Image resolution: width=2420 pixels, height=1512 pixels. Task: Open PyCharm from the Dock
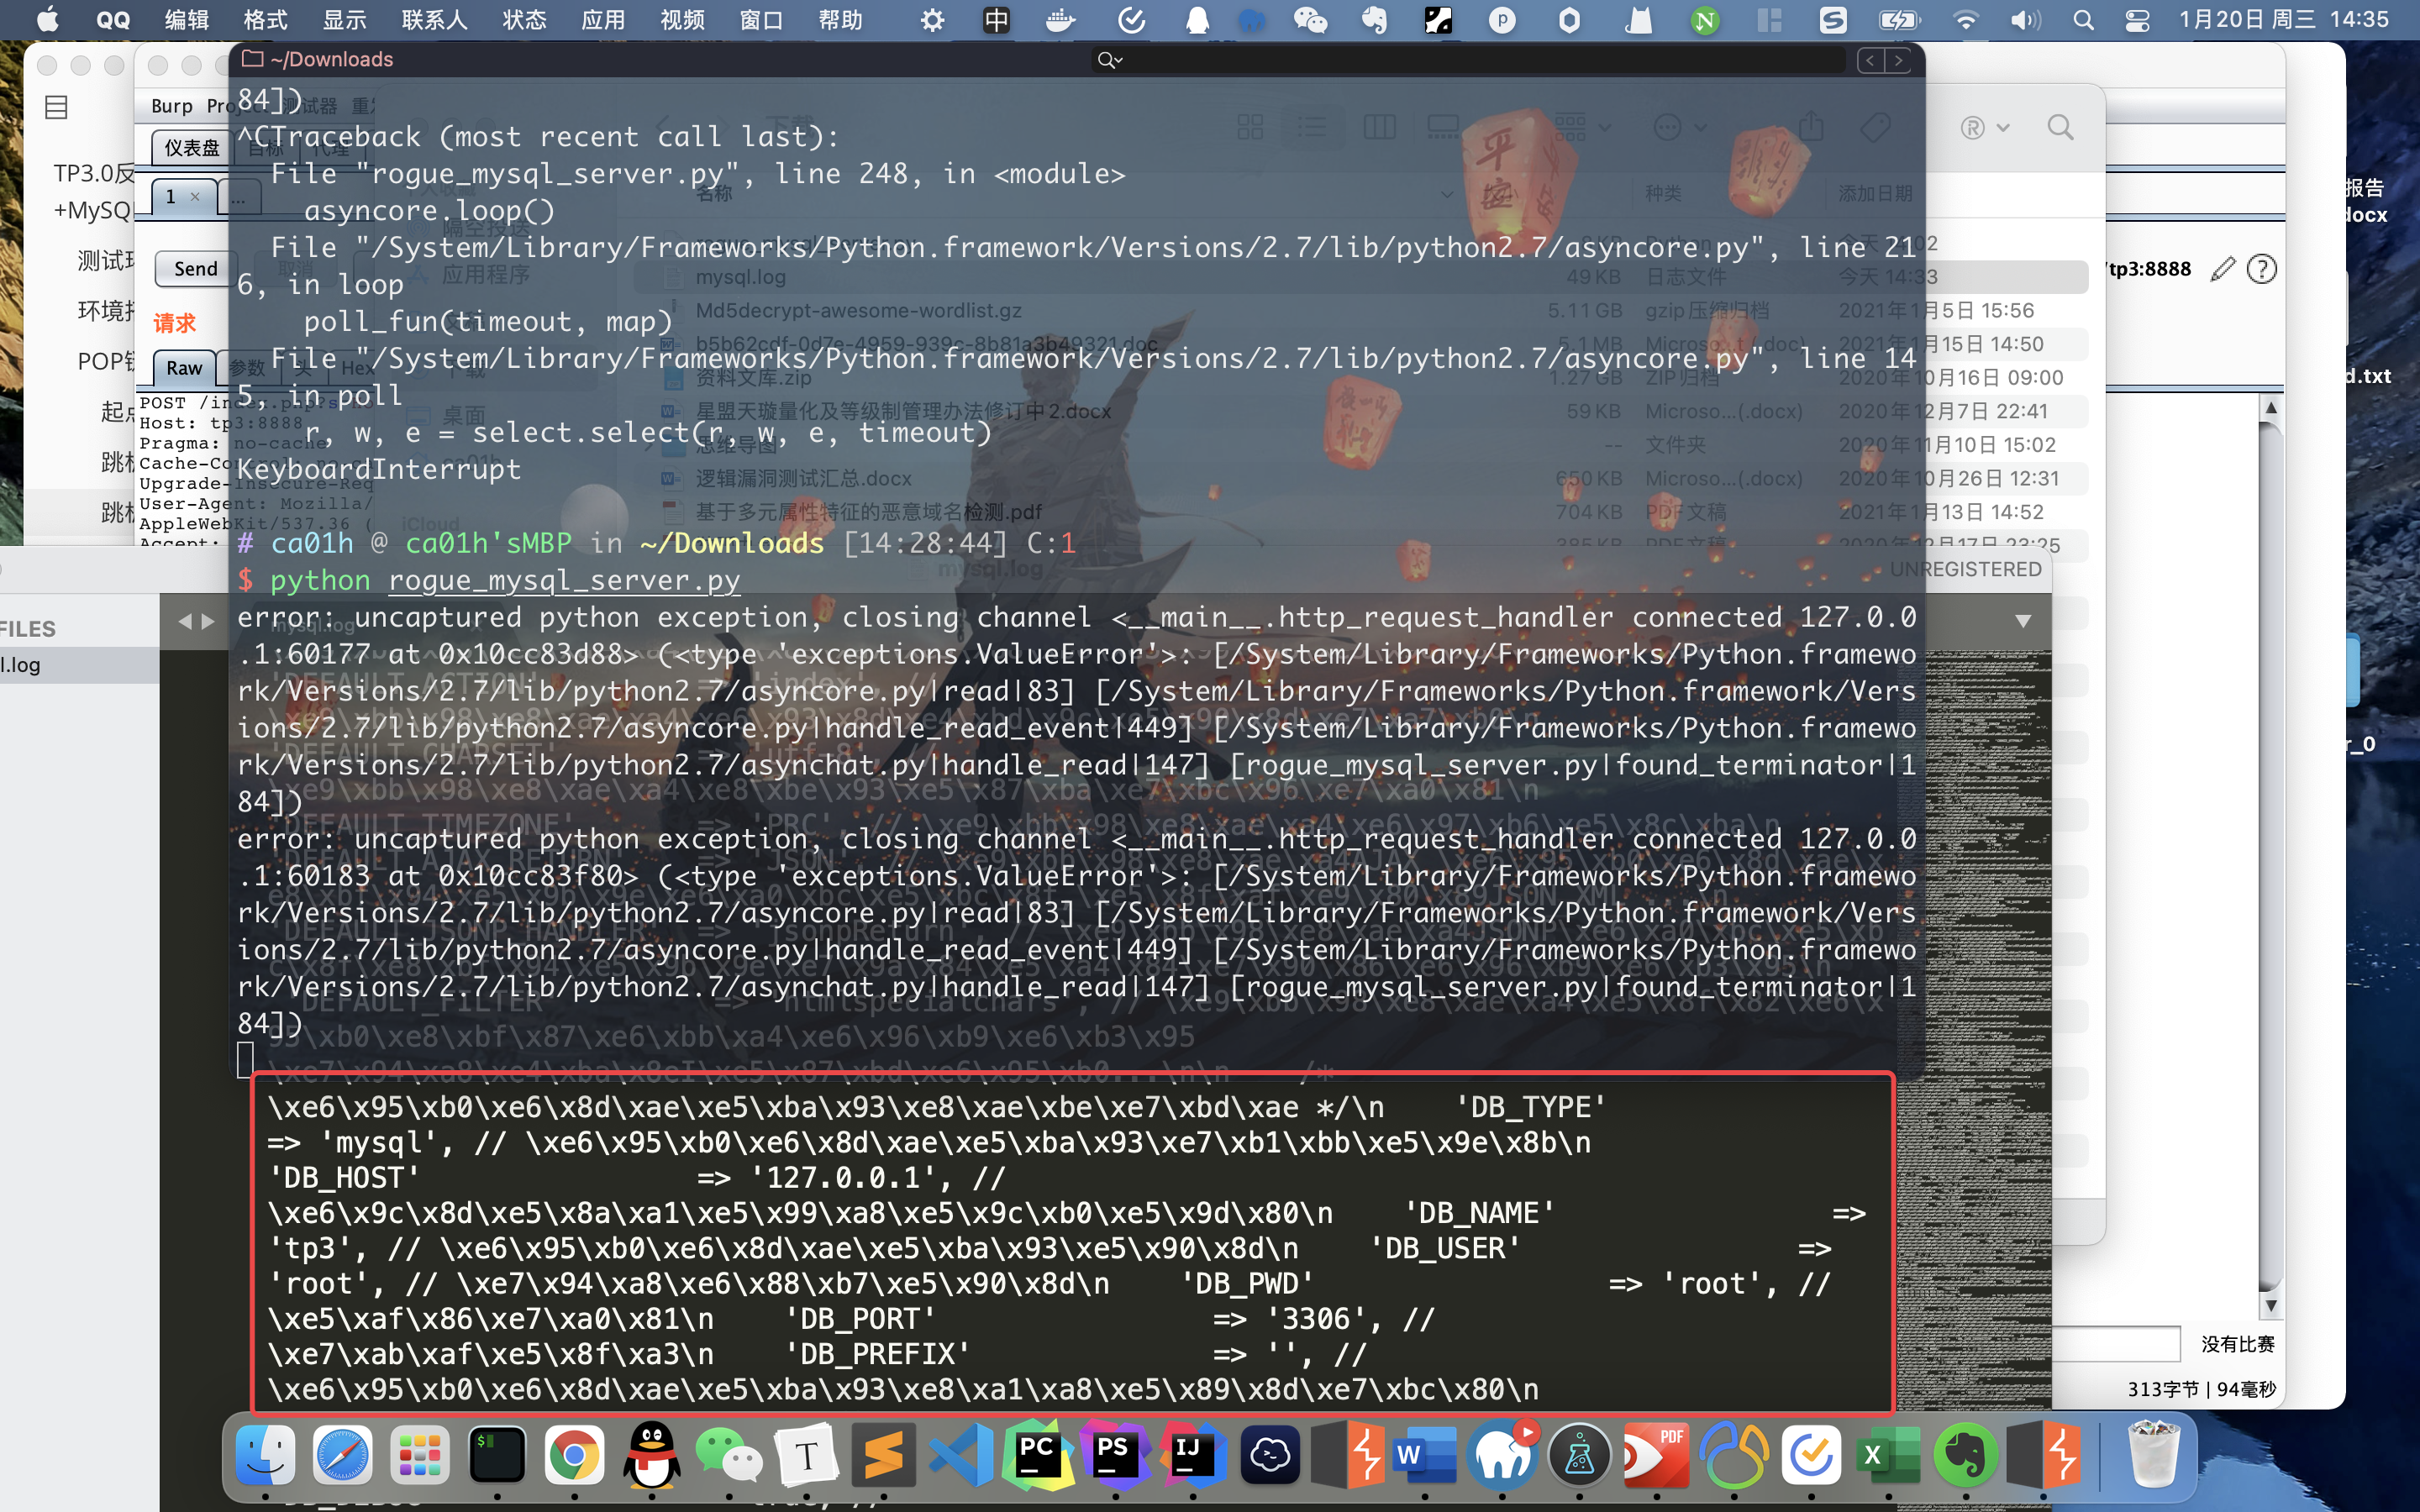(1038, 1455)
